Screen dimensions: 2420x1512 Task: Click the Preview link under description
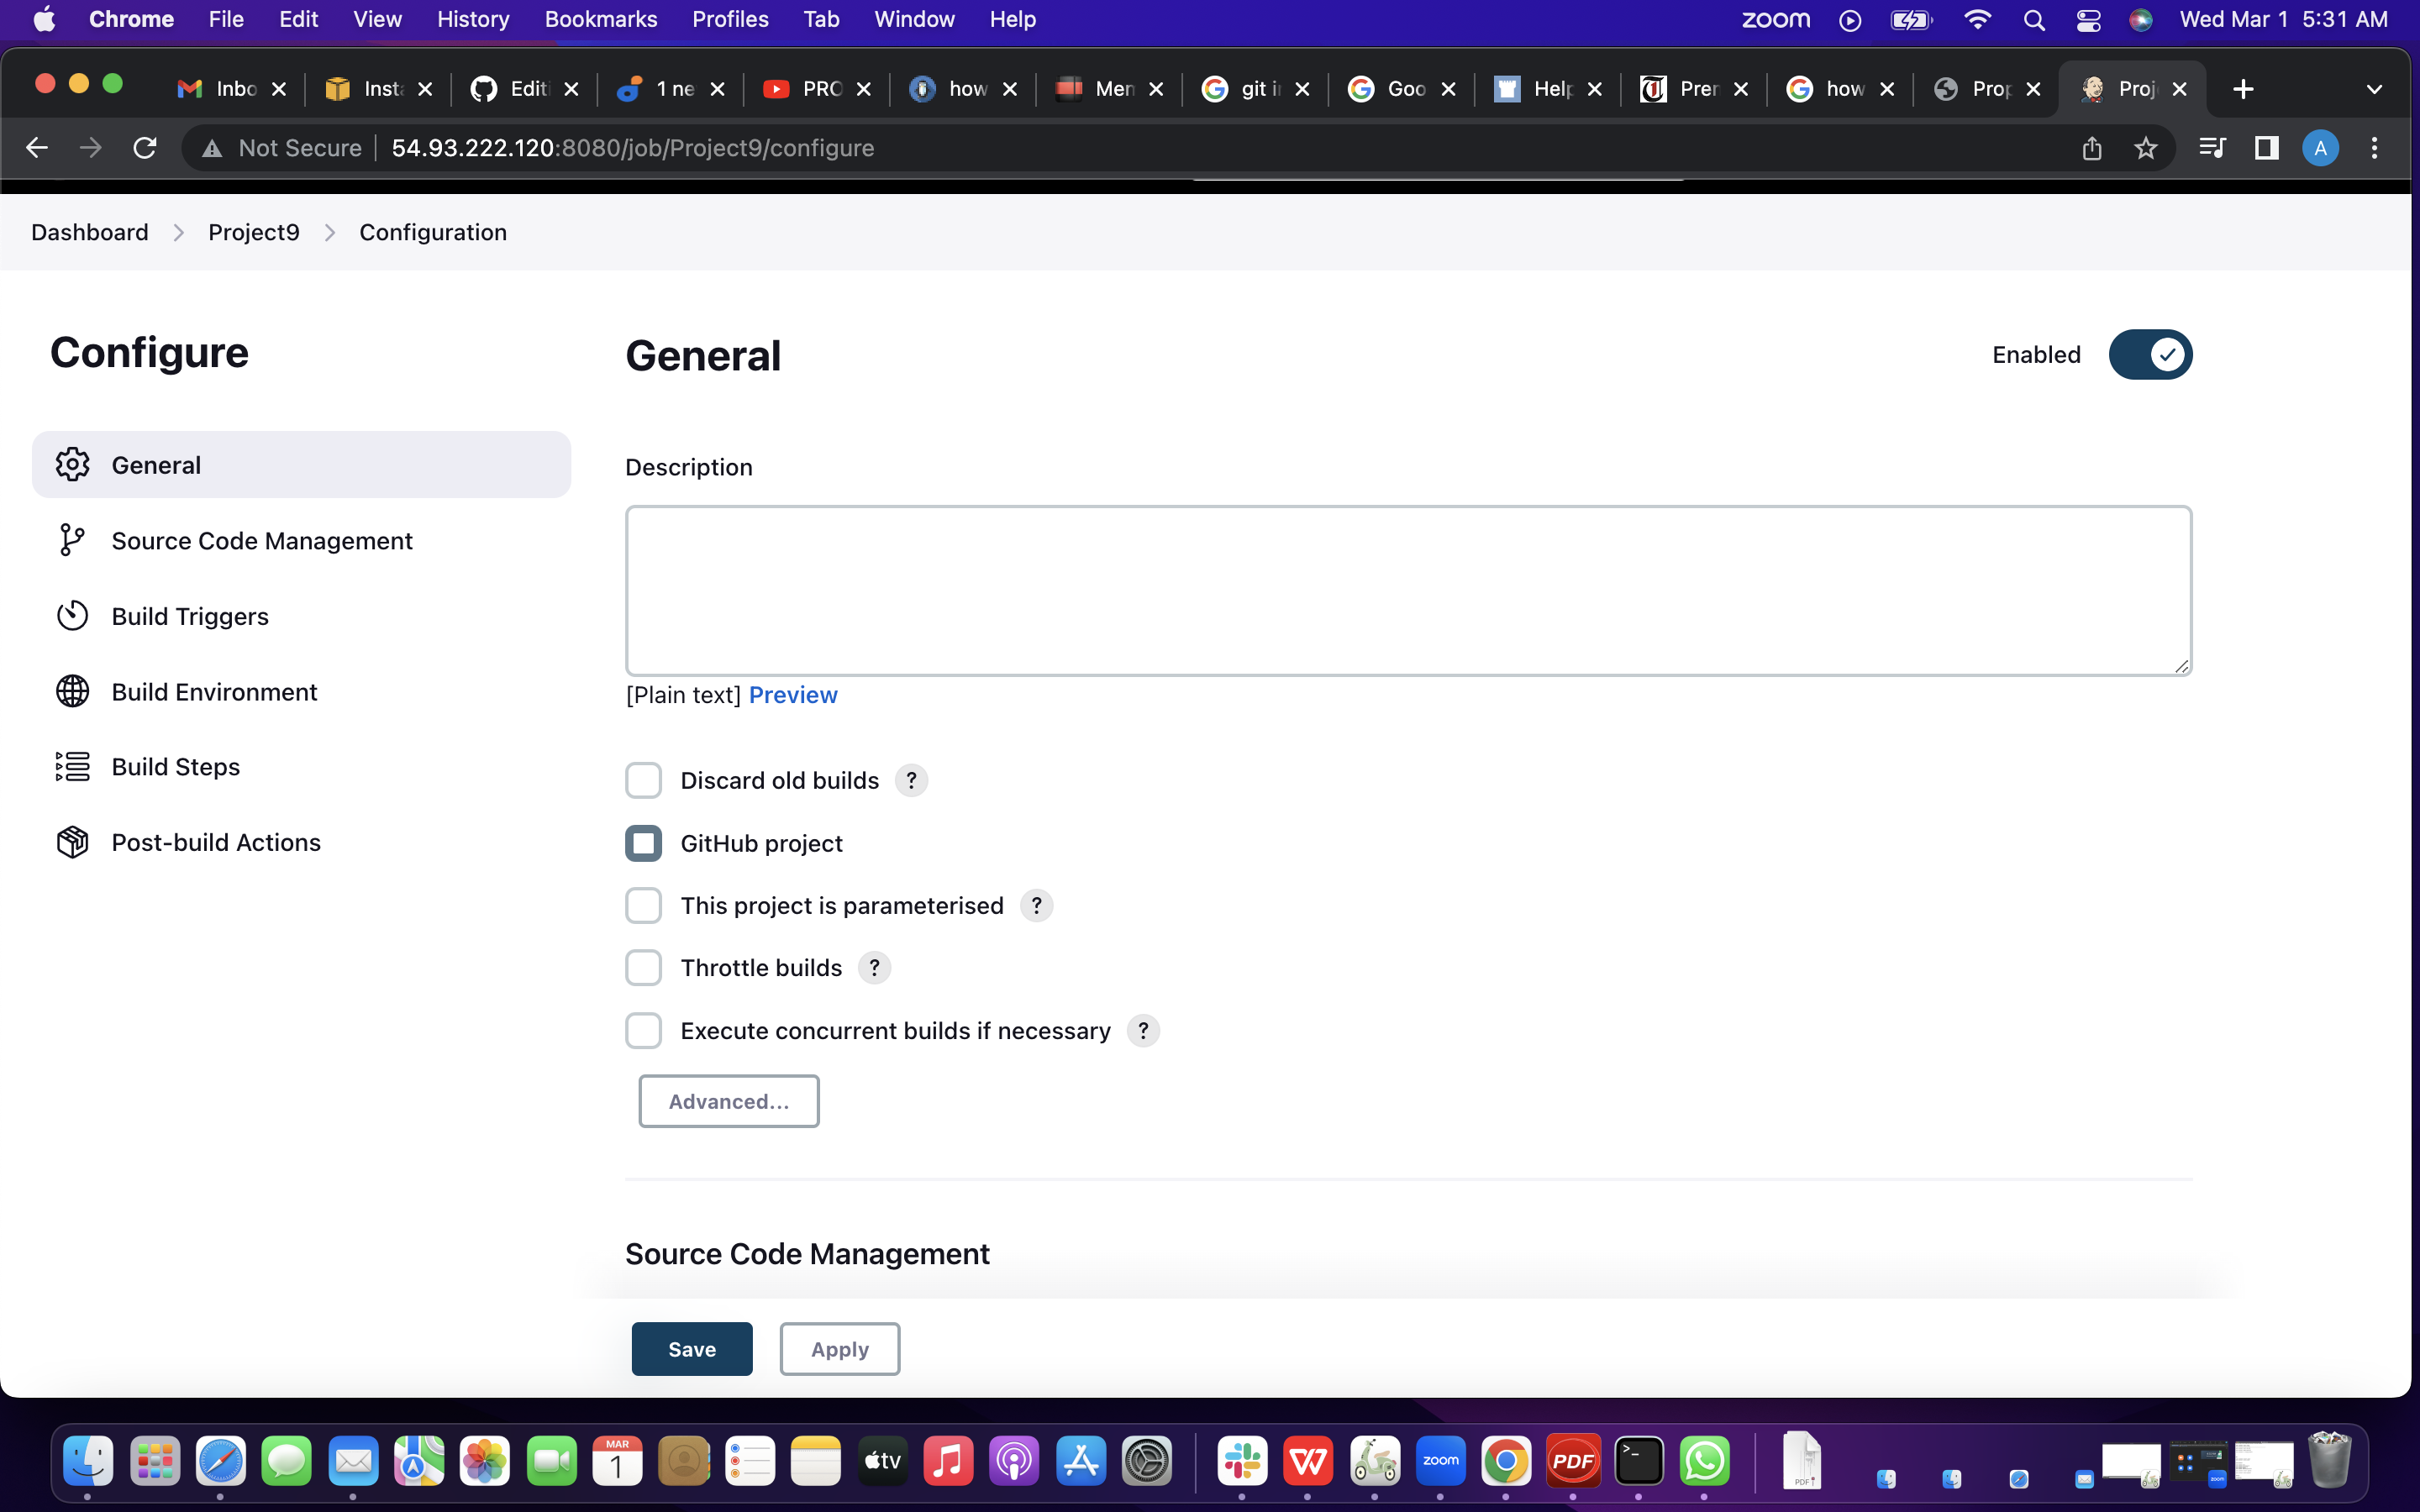793,695
